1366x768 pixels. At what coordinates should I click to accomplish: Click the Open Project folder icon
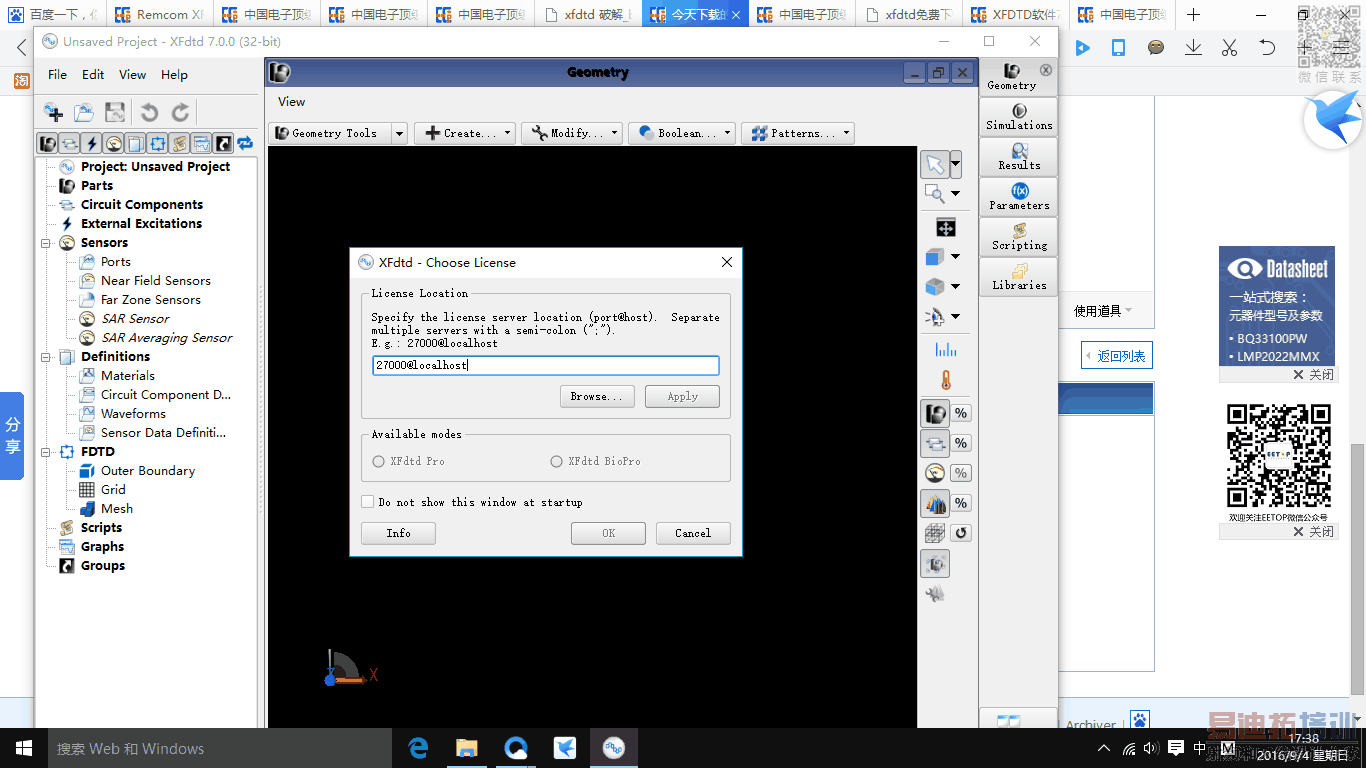(84, 112)
